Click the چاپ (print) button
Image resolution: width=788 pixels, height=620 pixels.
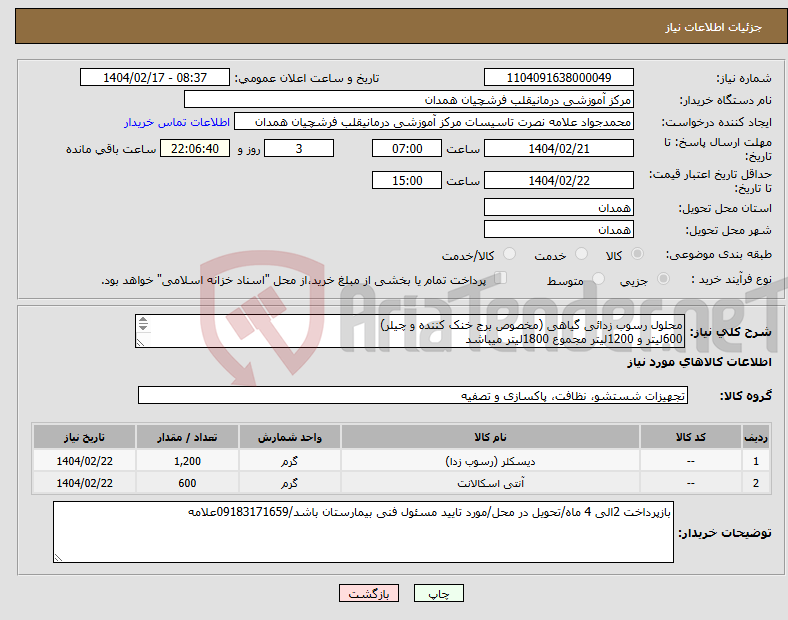pos(438,593)
